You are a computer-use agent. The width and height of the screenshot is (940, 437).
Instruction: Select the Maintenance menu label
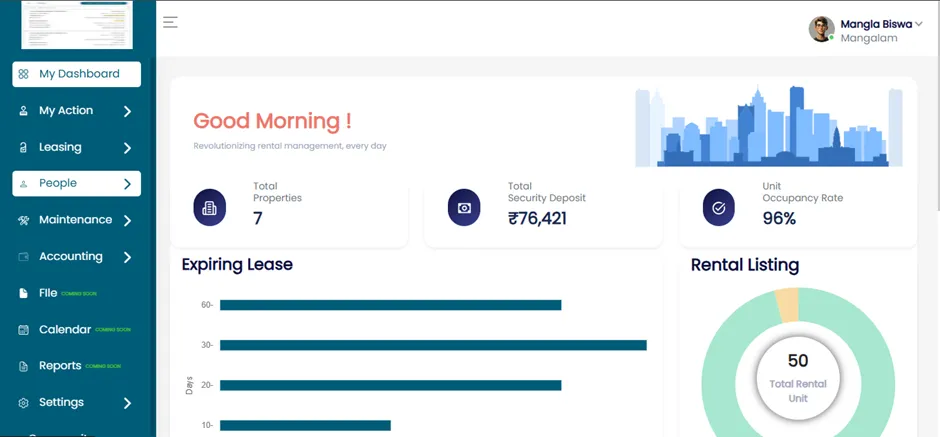click(76, 219)
